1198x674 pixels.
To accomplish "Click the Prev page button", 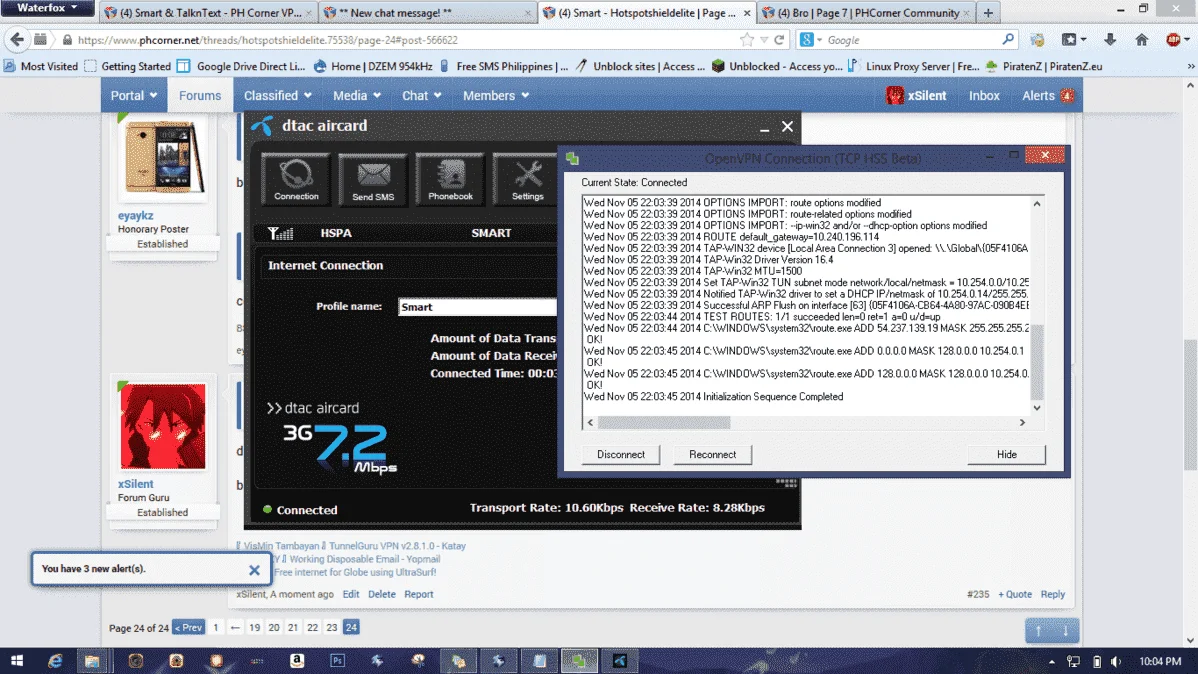I will [189, 628].
